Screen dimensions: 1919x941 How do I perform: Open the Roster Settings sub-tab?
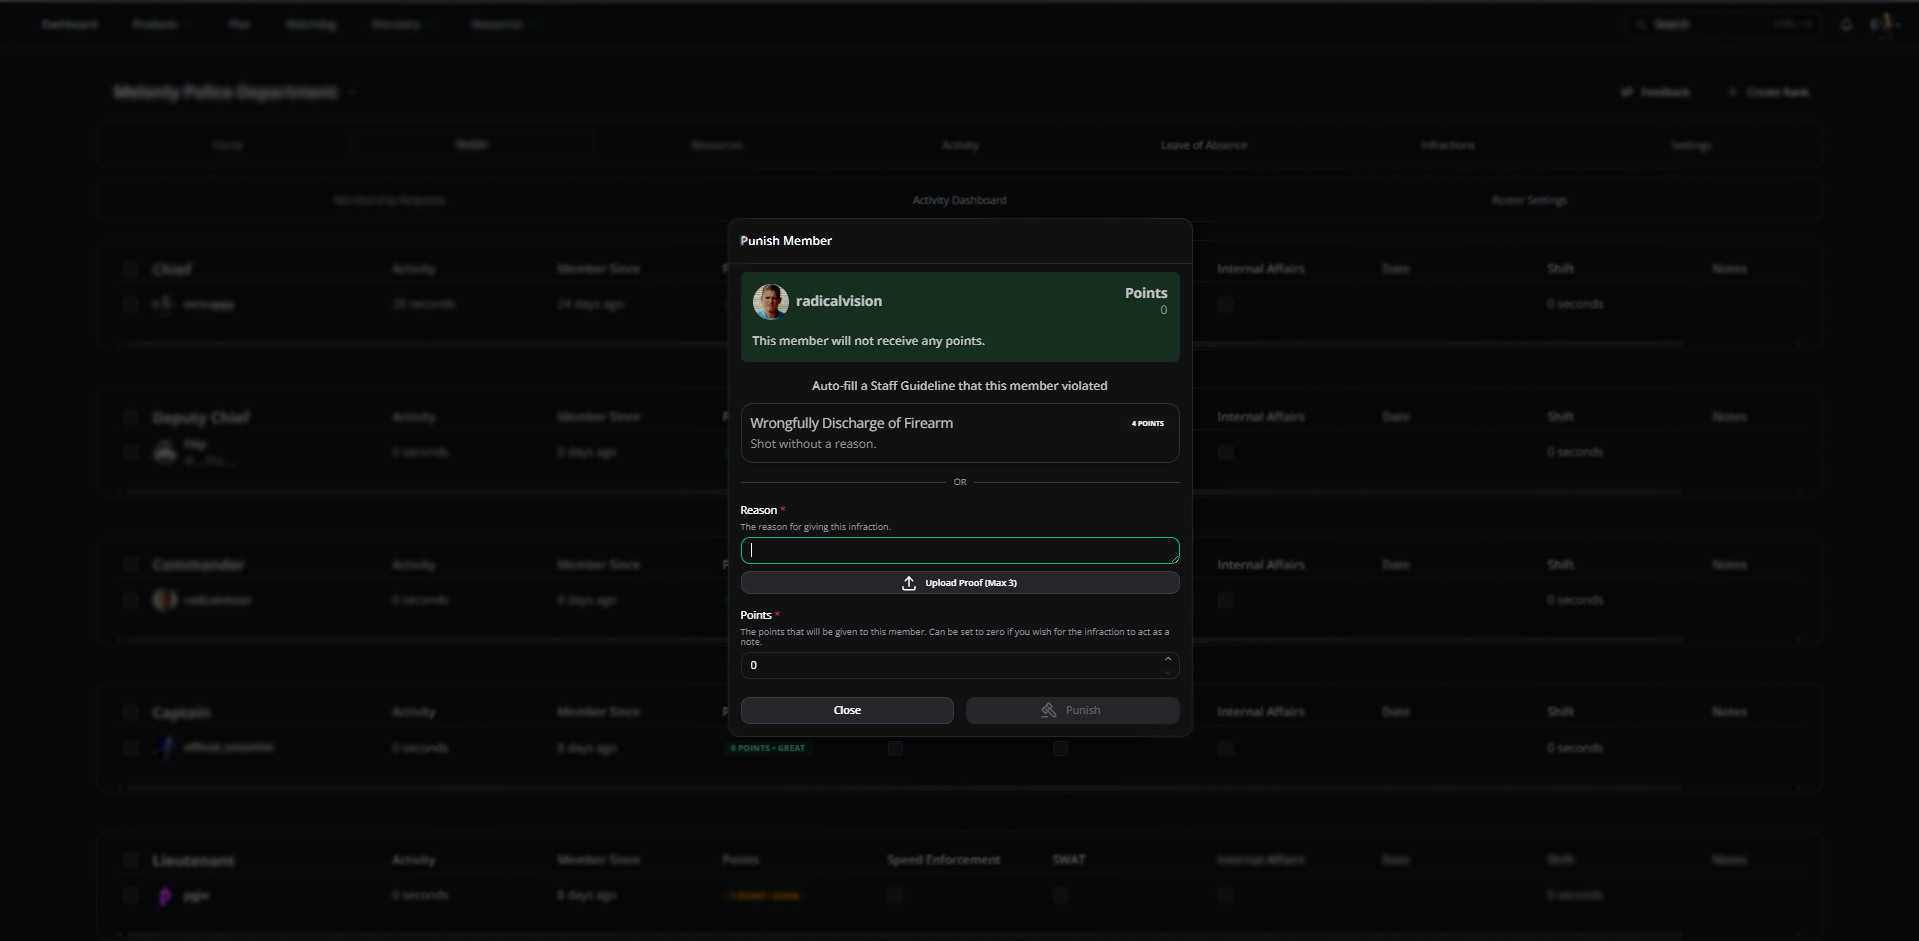coord(1529,200)
